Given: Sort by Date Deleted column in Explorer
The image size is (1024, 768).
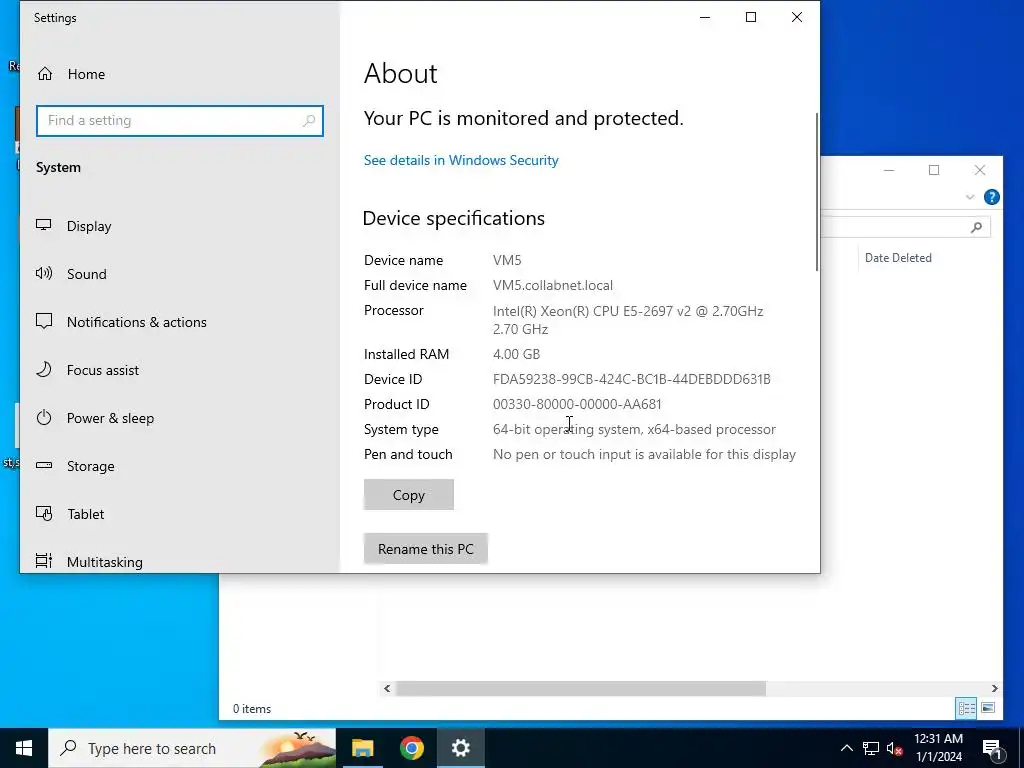Looking at the screenshot, I should point(898,258).
